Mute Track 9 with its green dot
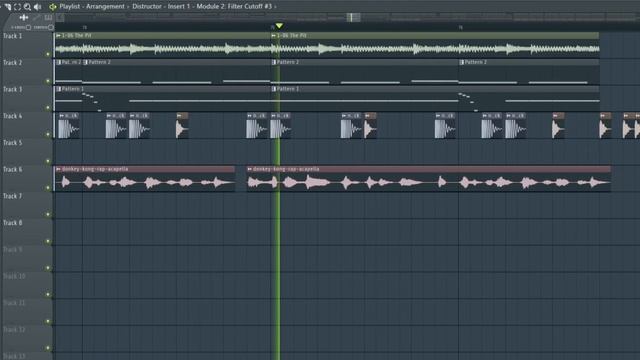Viewport: 640px width, 360px height. 48,268
